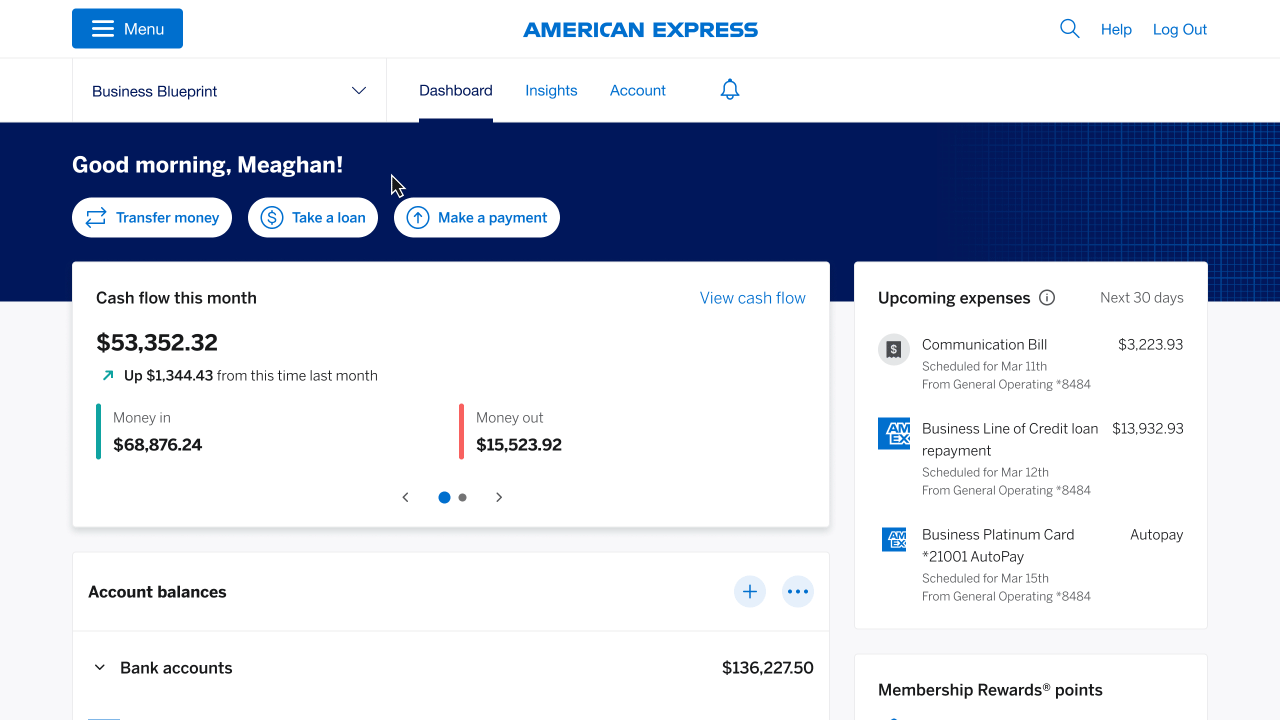
Task: Open notifications via the bell icon
Action: (x=729, y=89)
